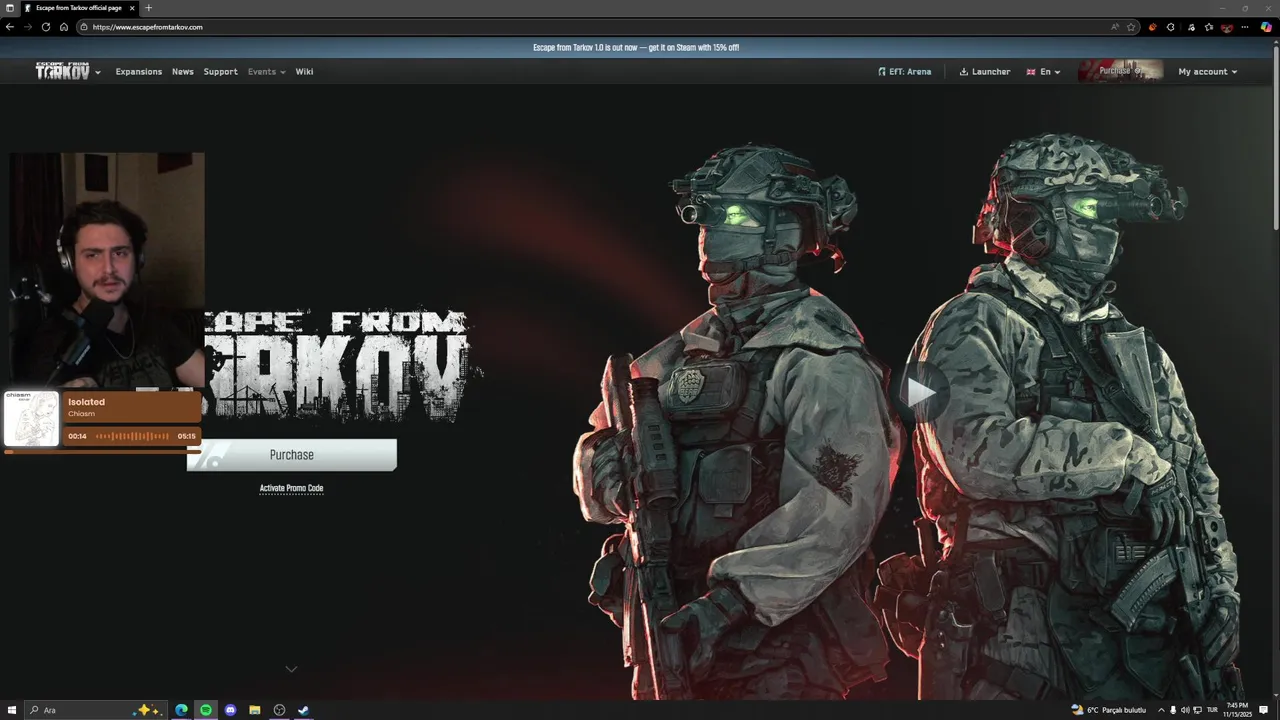Open the Favorites list icon

pyautogui.click(x=1209, y=27)
